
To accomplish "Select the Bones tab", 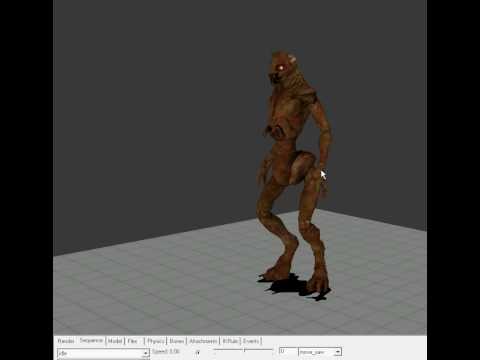I will (x=176, y=341).
